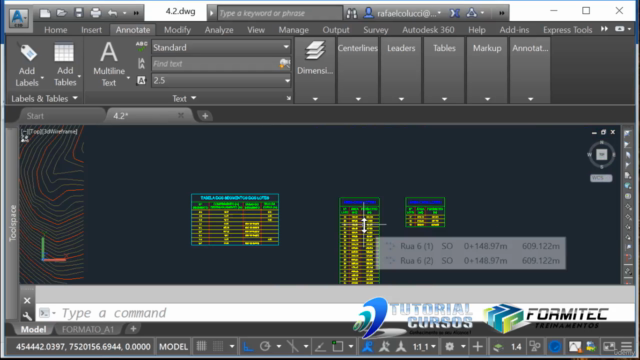Open the 2.5 text height dropdown

click(x=287, y=80)
